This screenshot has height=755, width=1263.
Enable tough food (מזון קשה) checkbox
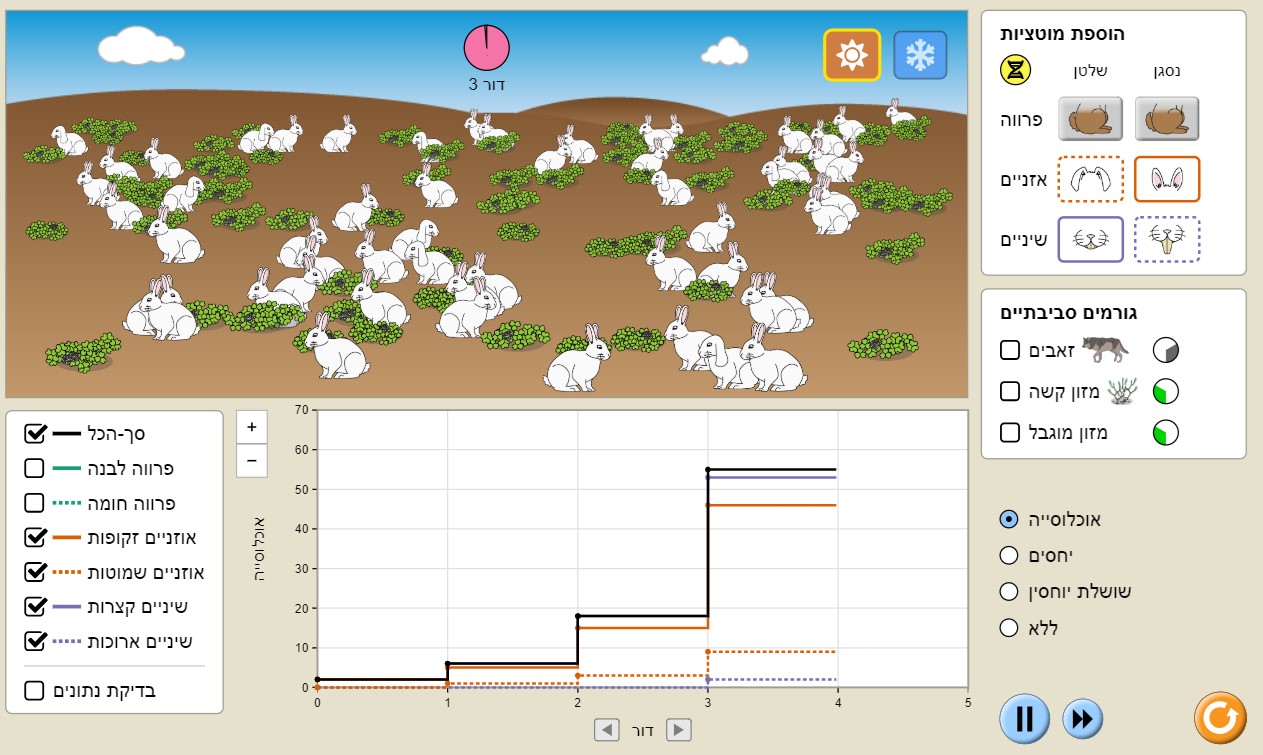click(x=1010, y=391)
